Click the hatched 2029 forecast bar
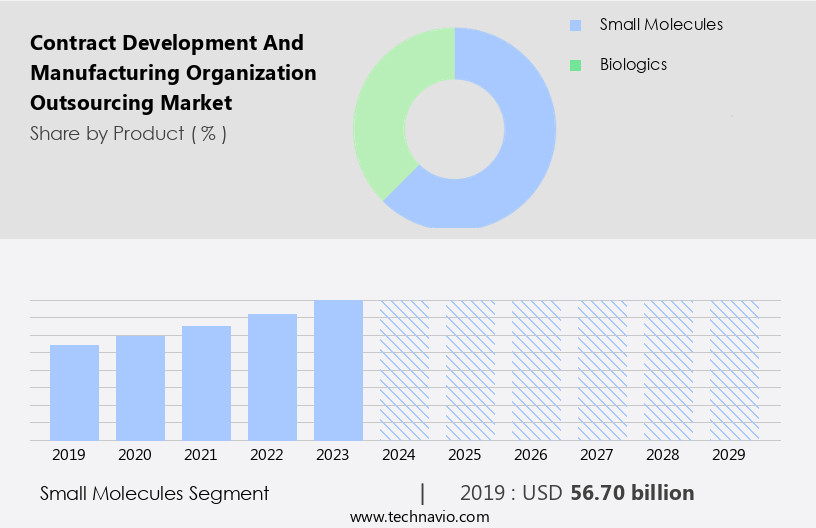816x528 pixels. 735,370
